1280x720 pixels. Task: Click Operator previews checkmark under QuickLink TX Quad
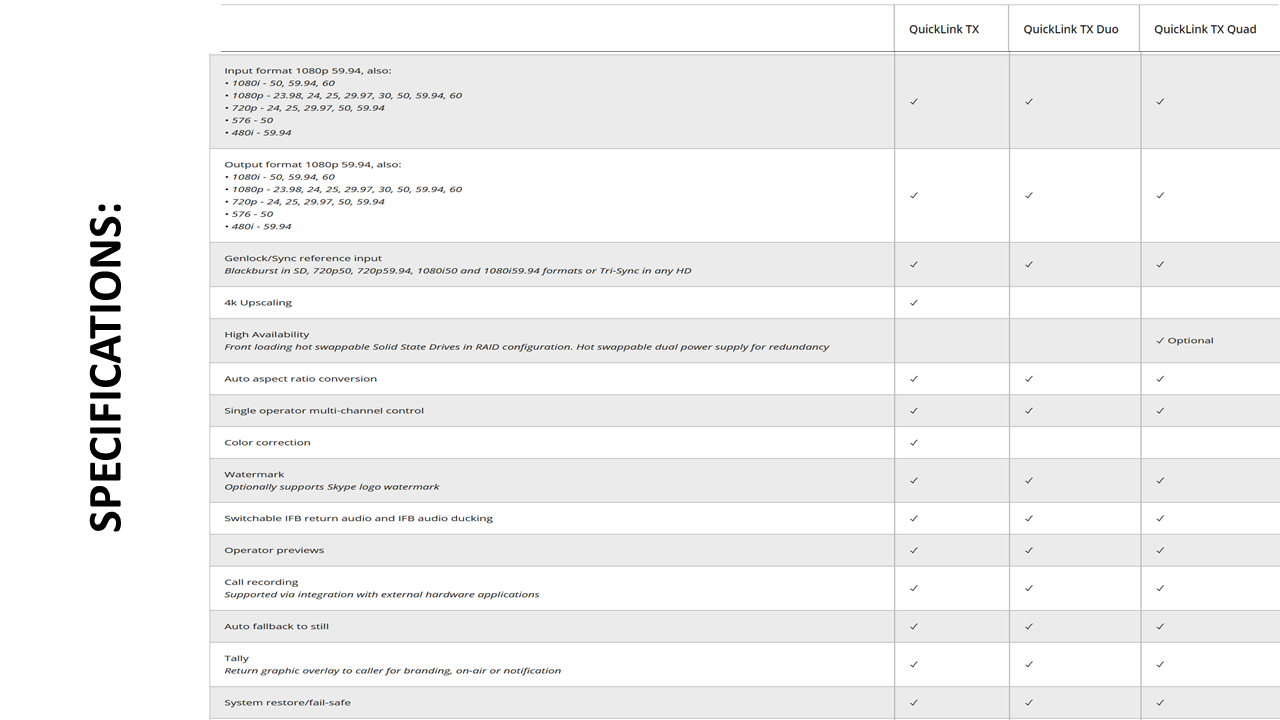(1160, 550)
